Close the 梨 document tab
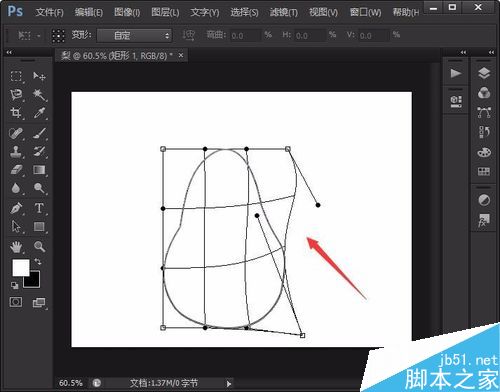Image resolution: width=500 pixels, height=392 pixels. (181, 55)
